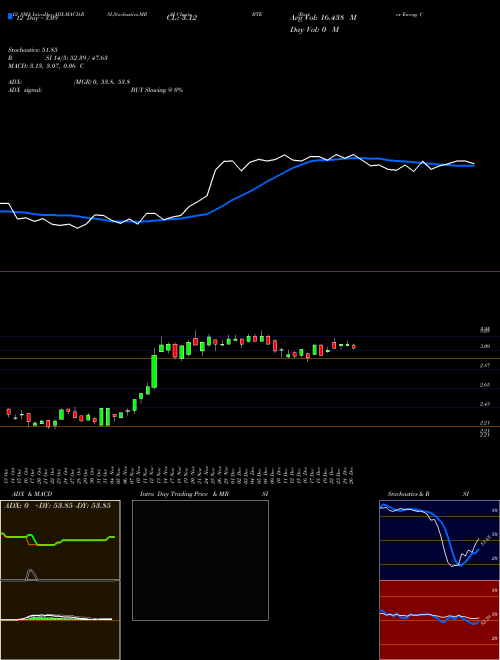Click the 'MACD: 3.13, 3.07, 0.06 C' line
The image size is (500, 660).
[46, 66]
